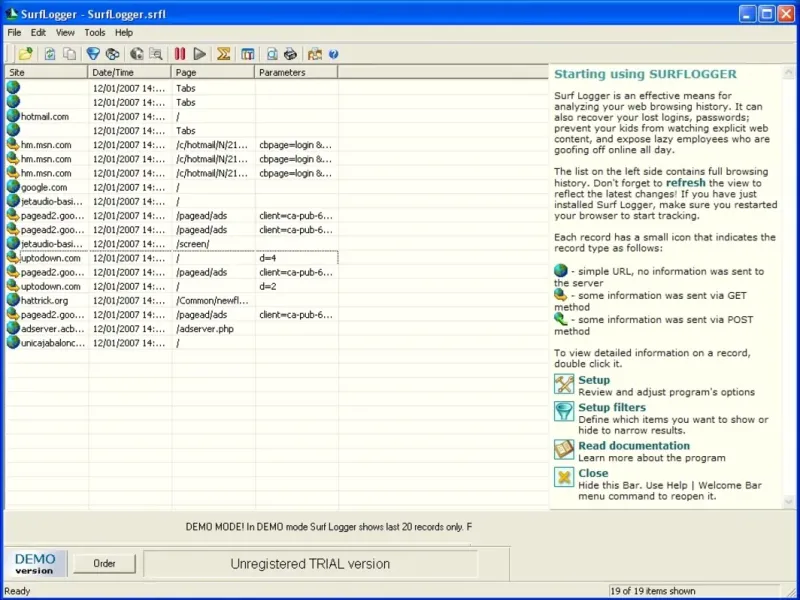Click the blue help question mark icon
Image resolution: width=800 pixels, height=600 pixels.
pos(334,54)
